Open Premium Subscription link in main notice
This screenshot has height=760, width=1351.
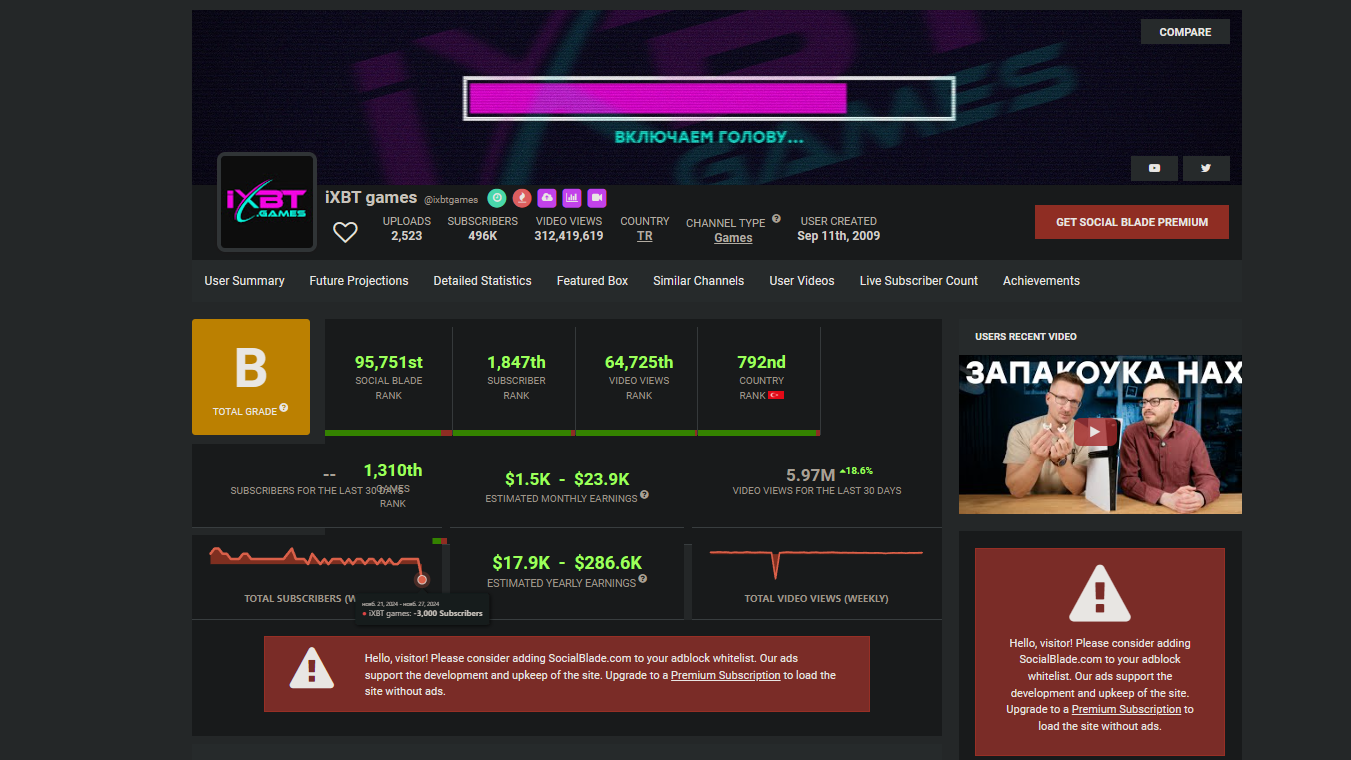[726, 675]
